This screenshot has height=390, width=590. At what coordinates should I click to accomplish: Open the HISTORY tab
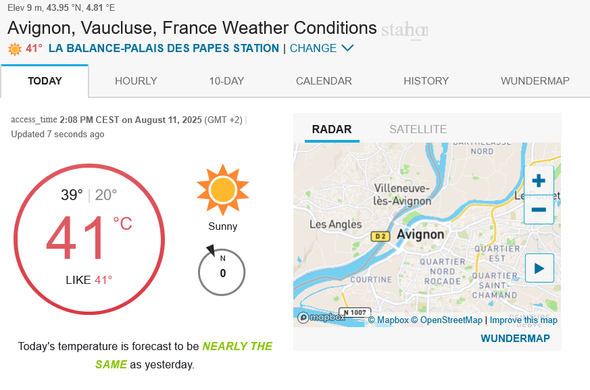tap(426, 81)
